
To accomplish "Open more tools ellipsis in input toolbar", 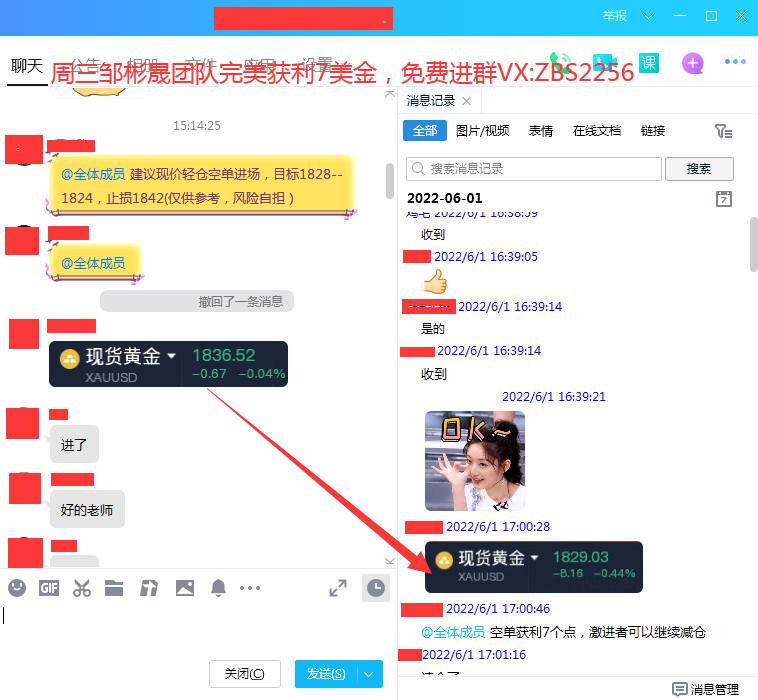I will pos(250,588).
